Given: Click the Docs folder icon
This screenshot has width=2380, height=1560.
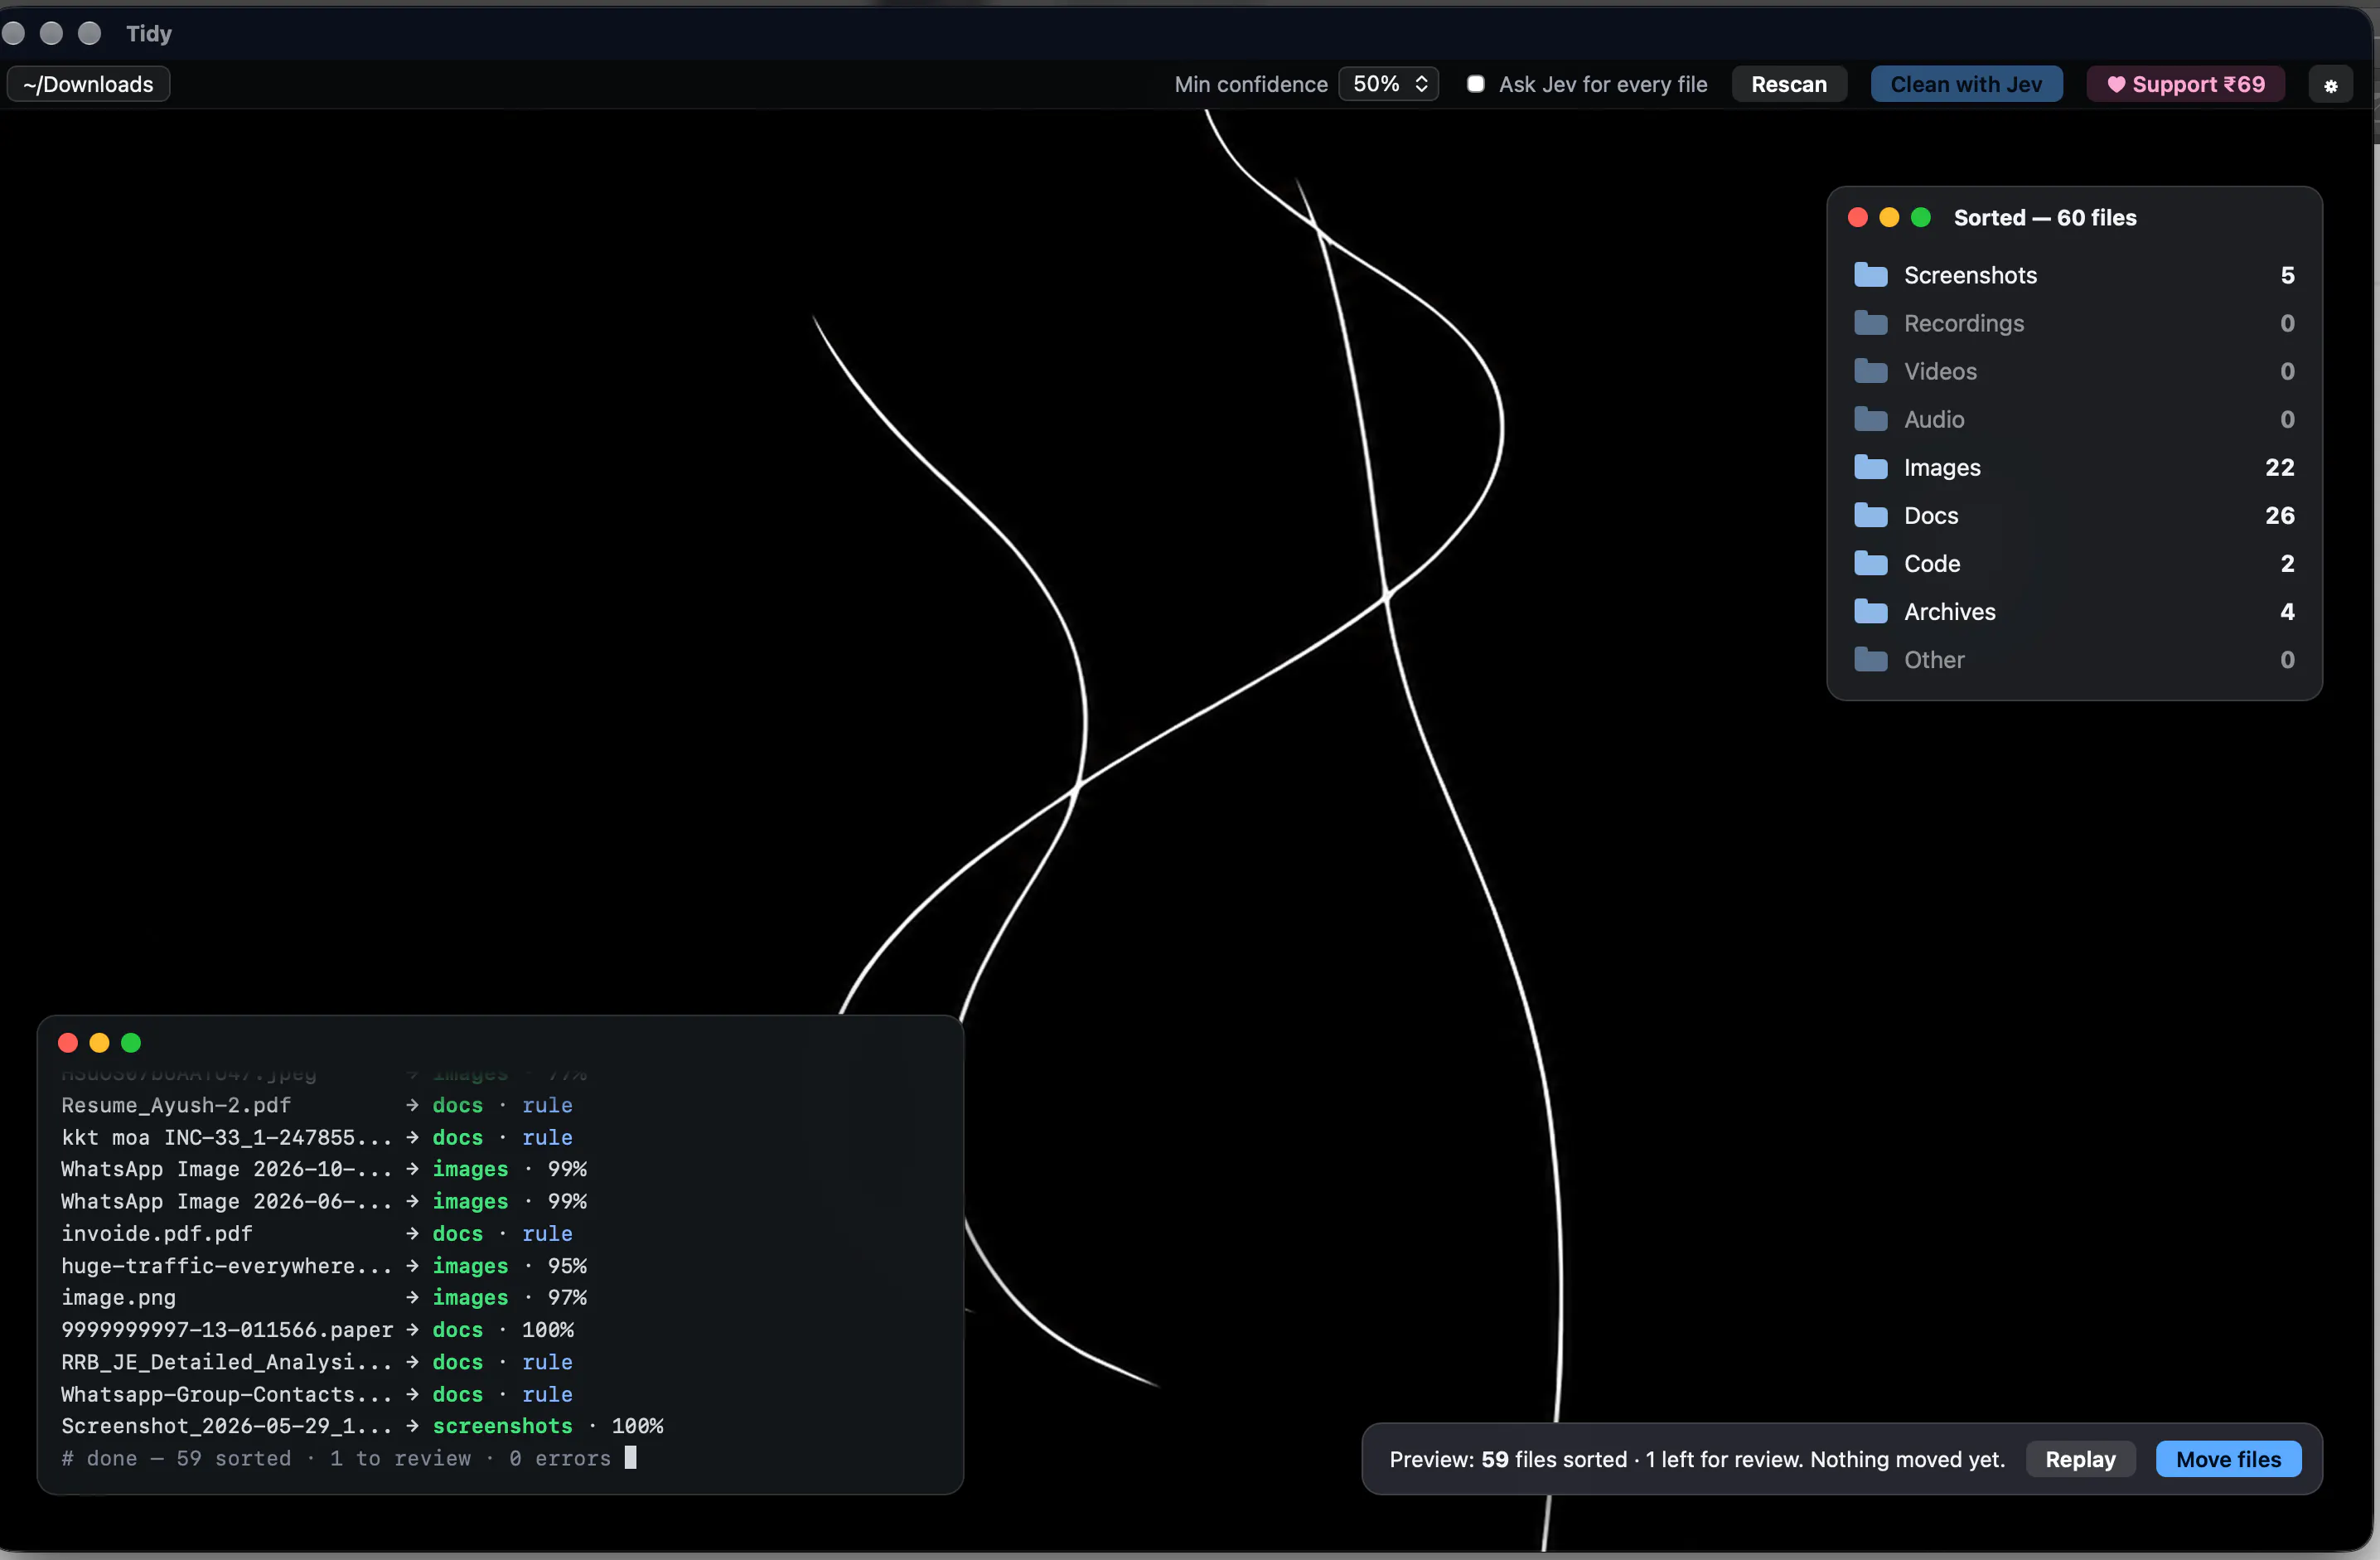Looking at the screenshot, I should click(x=1870, y=515).
